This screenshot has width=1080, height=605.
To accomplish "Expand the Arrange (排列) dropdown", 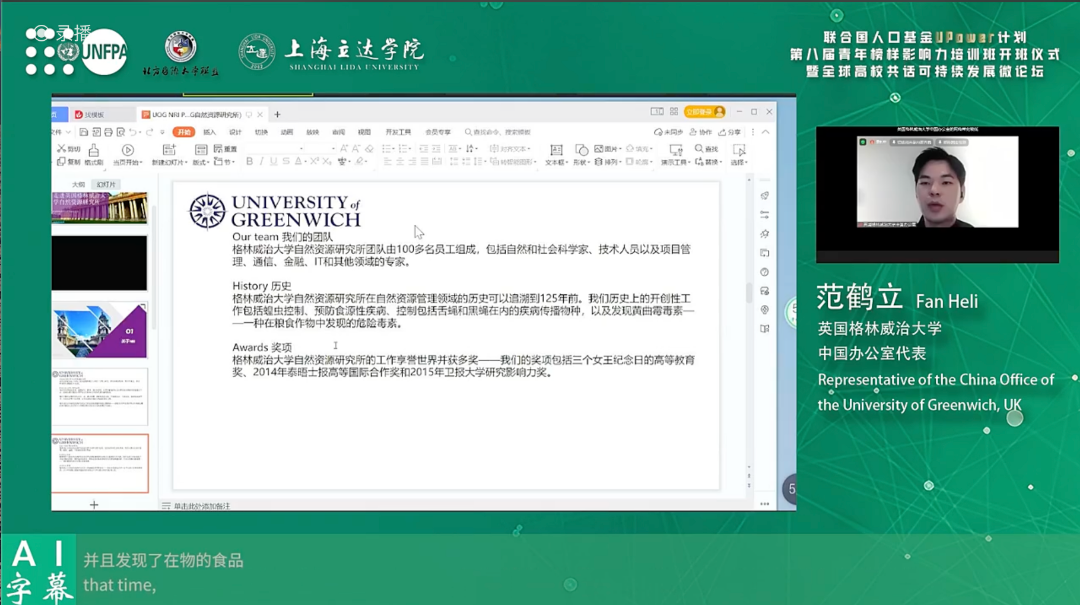I will coord(608,162).
